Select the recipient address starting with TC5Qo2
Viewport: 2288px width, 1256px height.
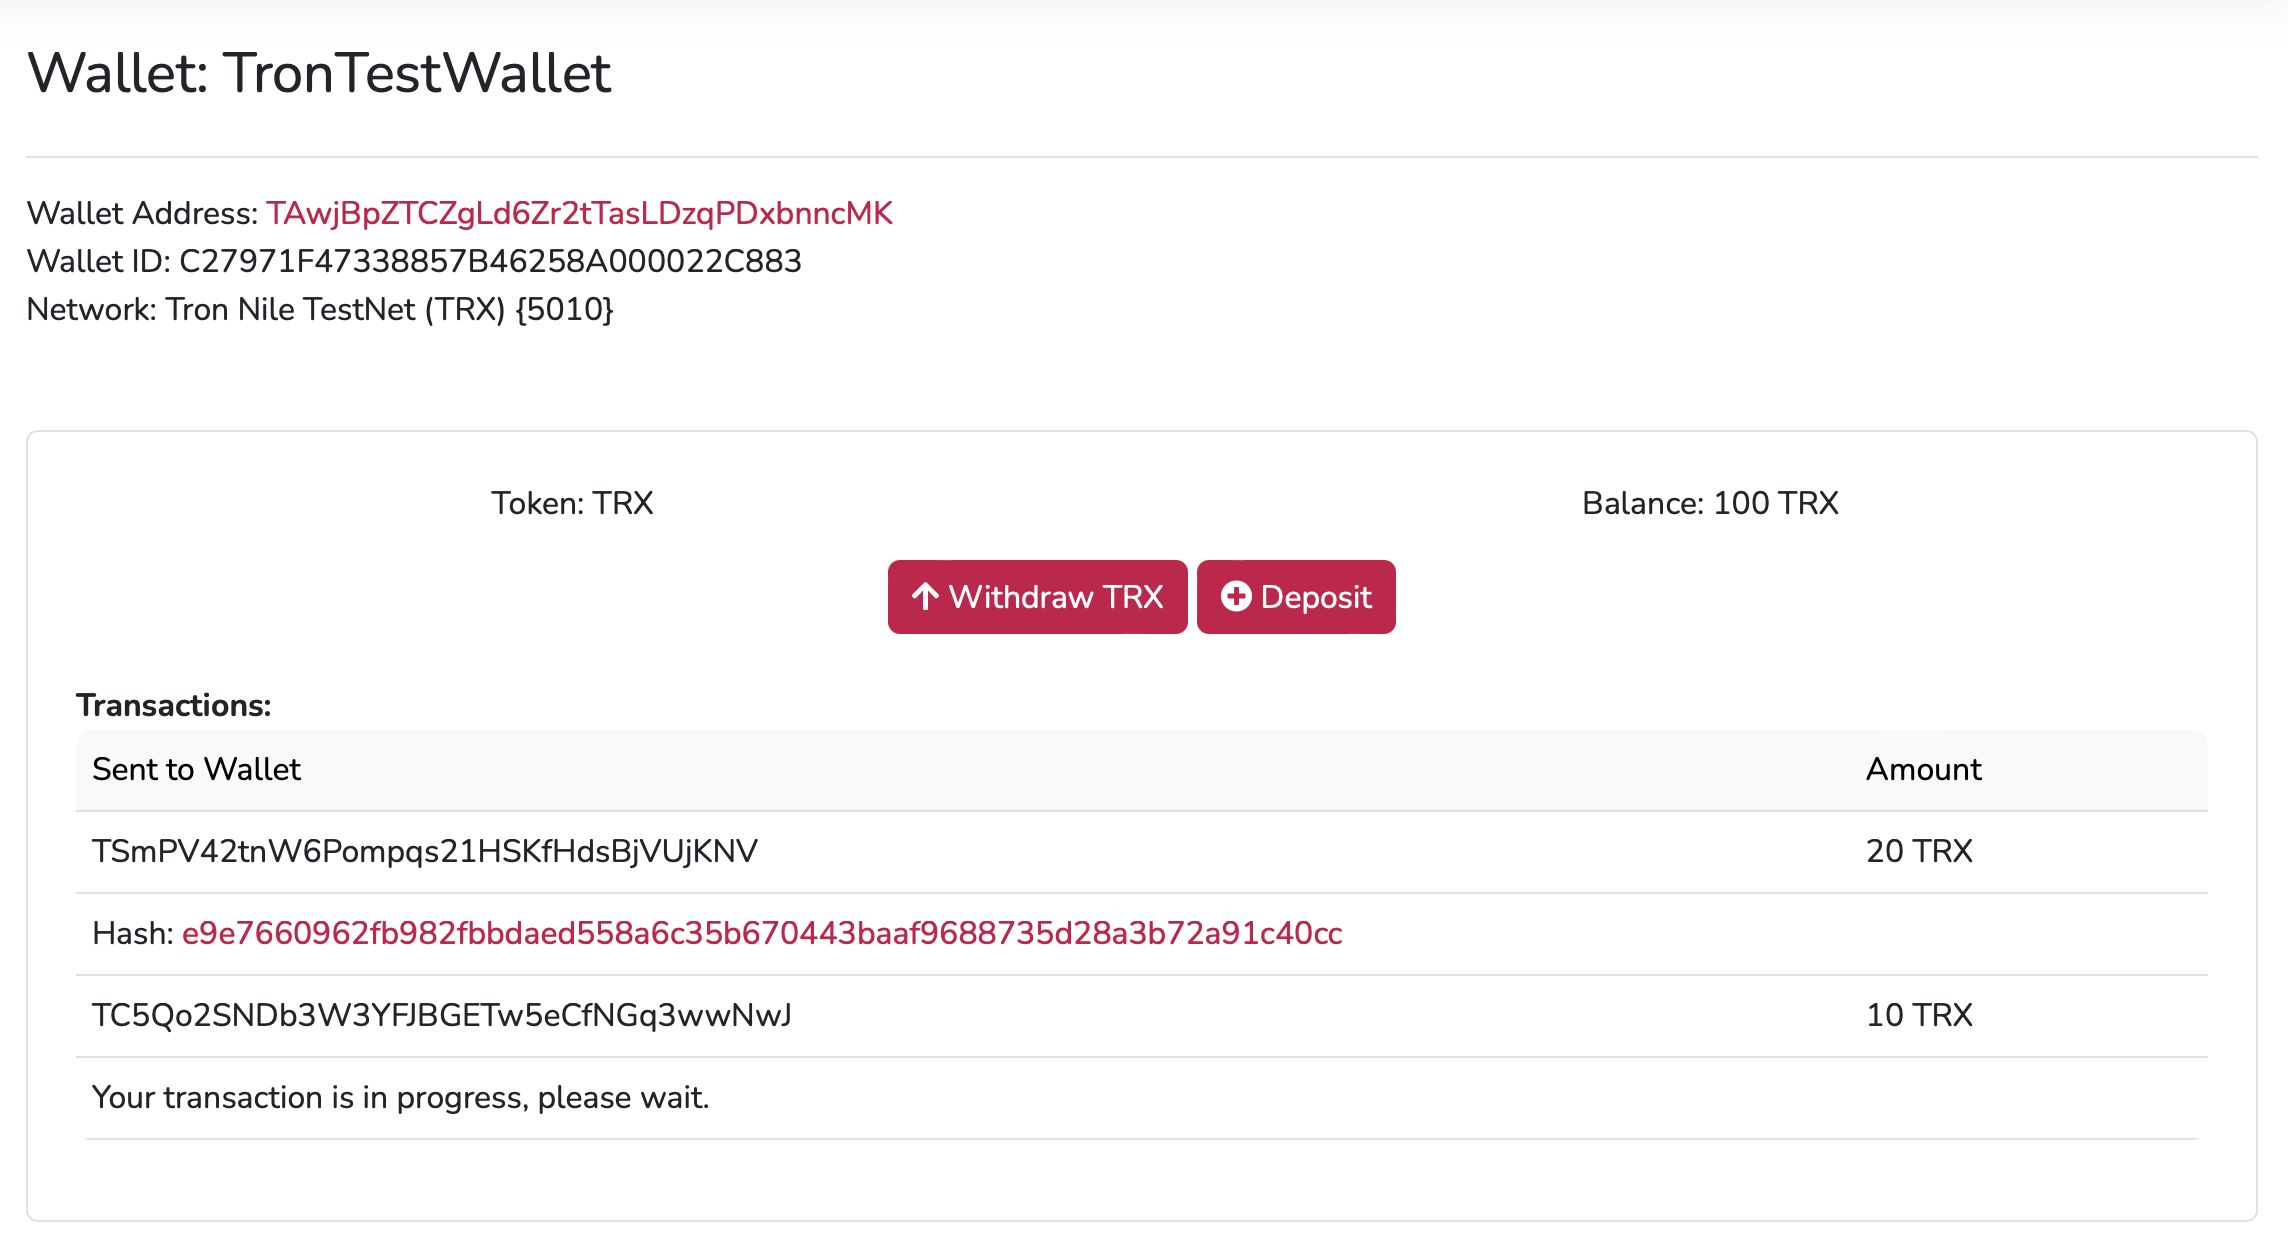pos(441,1015)
